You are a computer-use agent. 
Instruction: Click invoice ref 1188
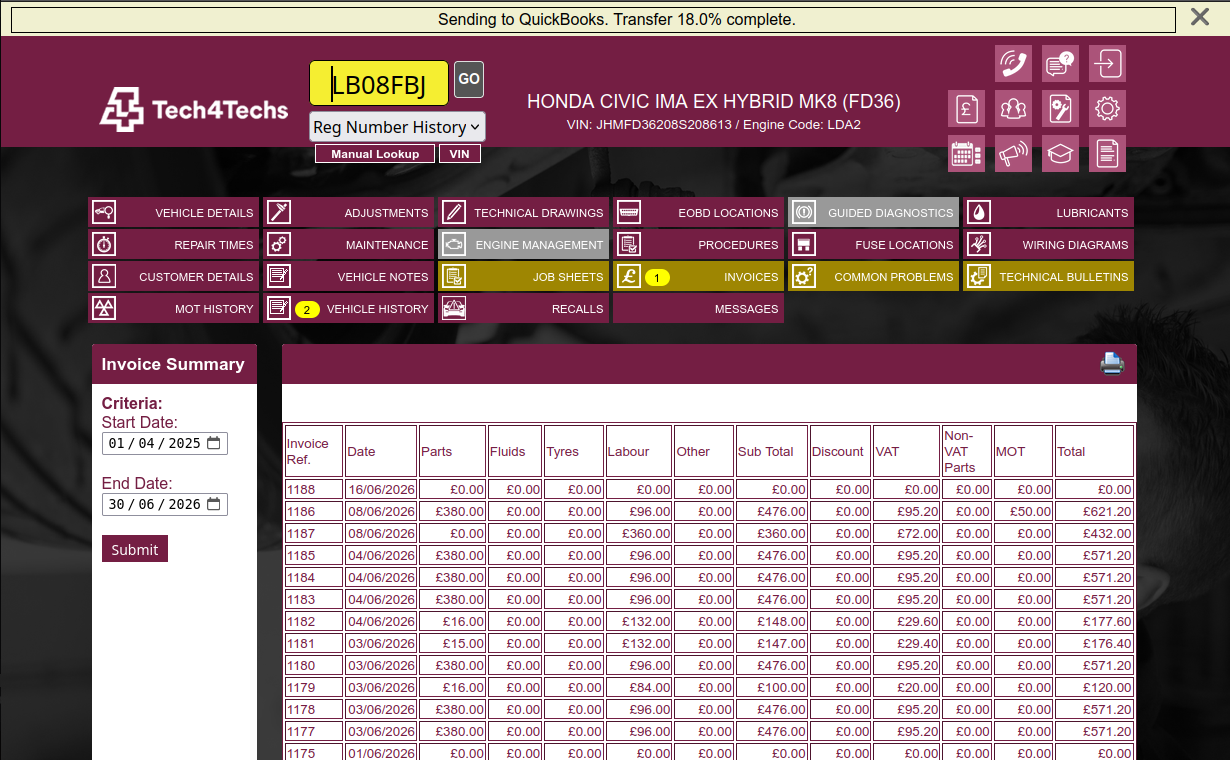click(314, 489)
